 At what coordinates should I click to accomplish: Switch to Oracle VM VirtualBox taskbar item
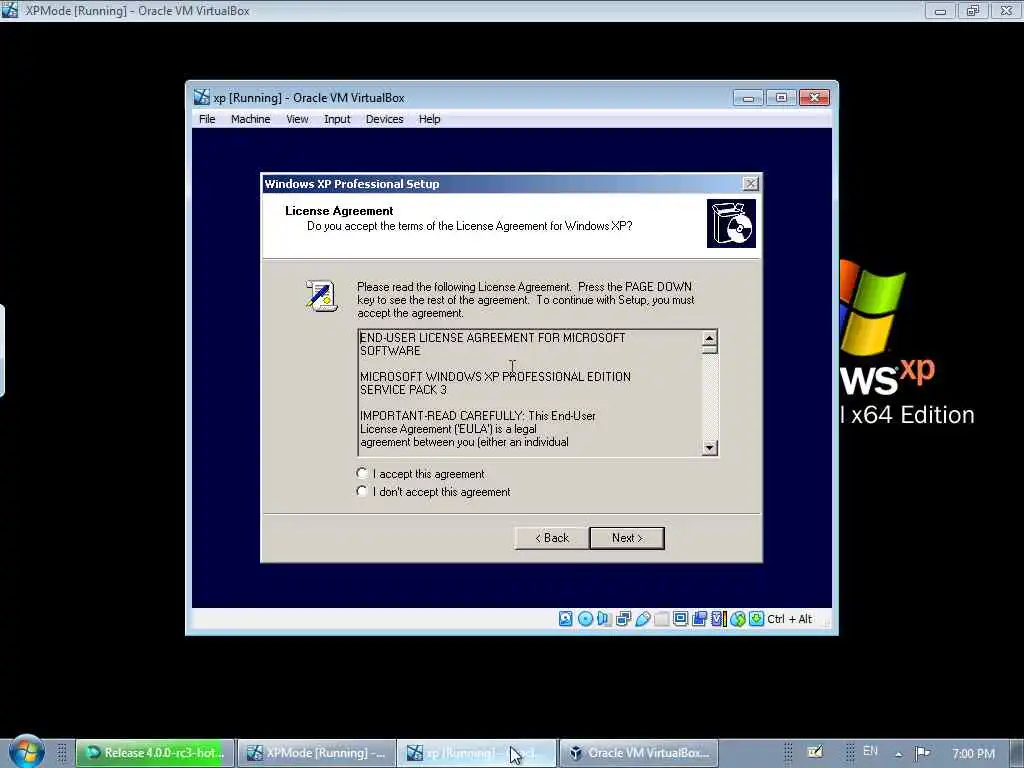pos(639,753)
